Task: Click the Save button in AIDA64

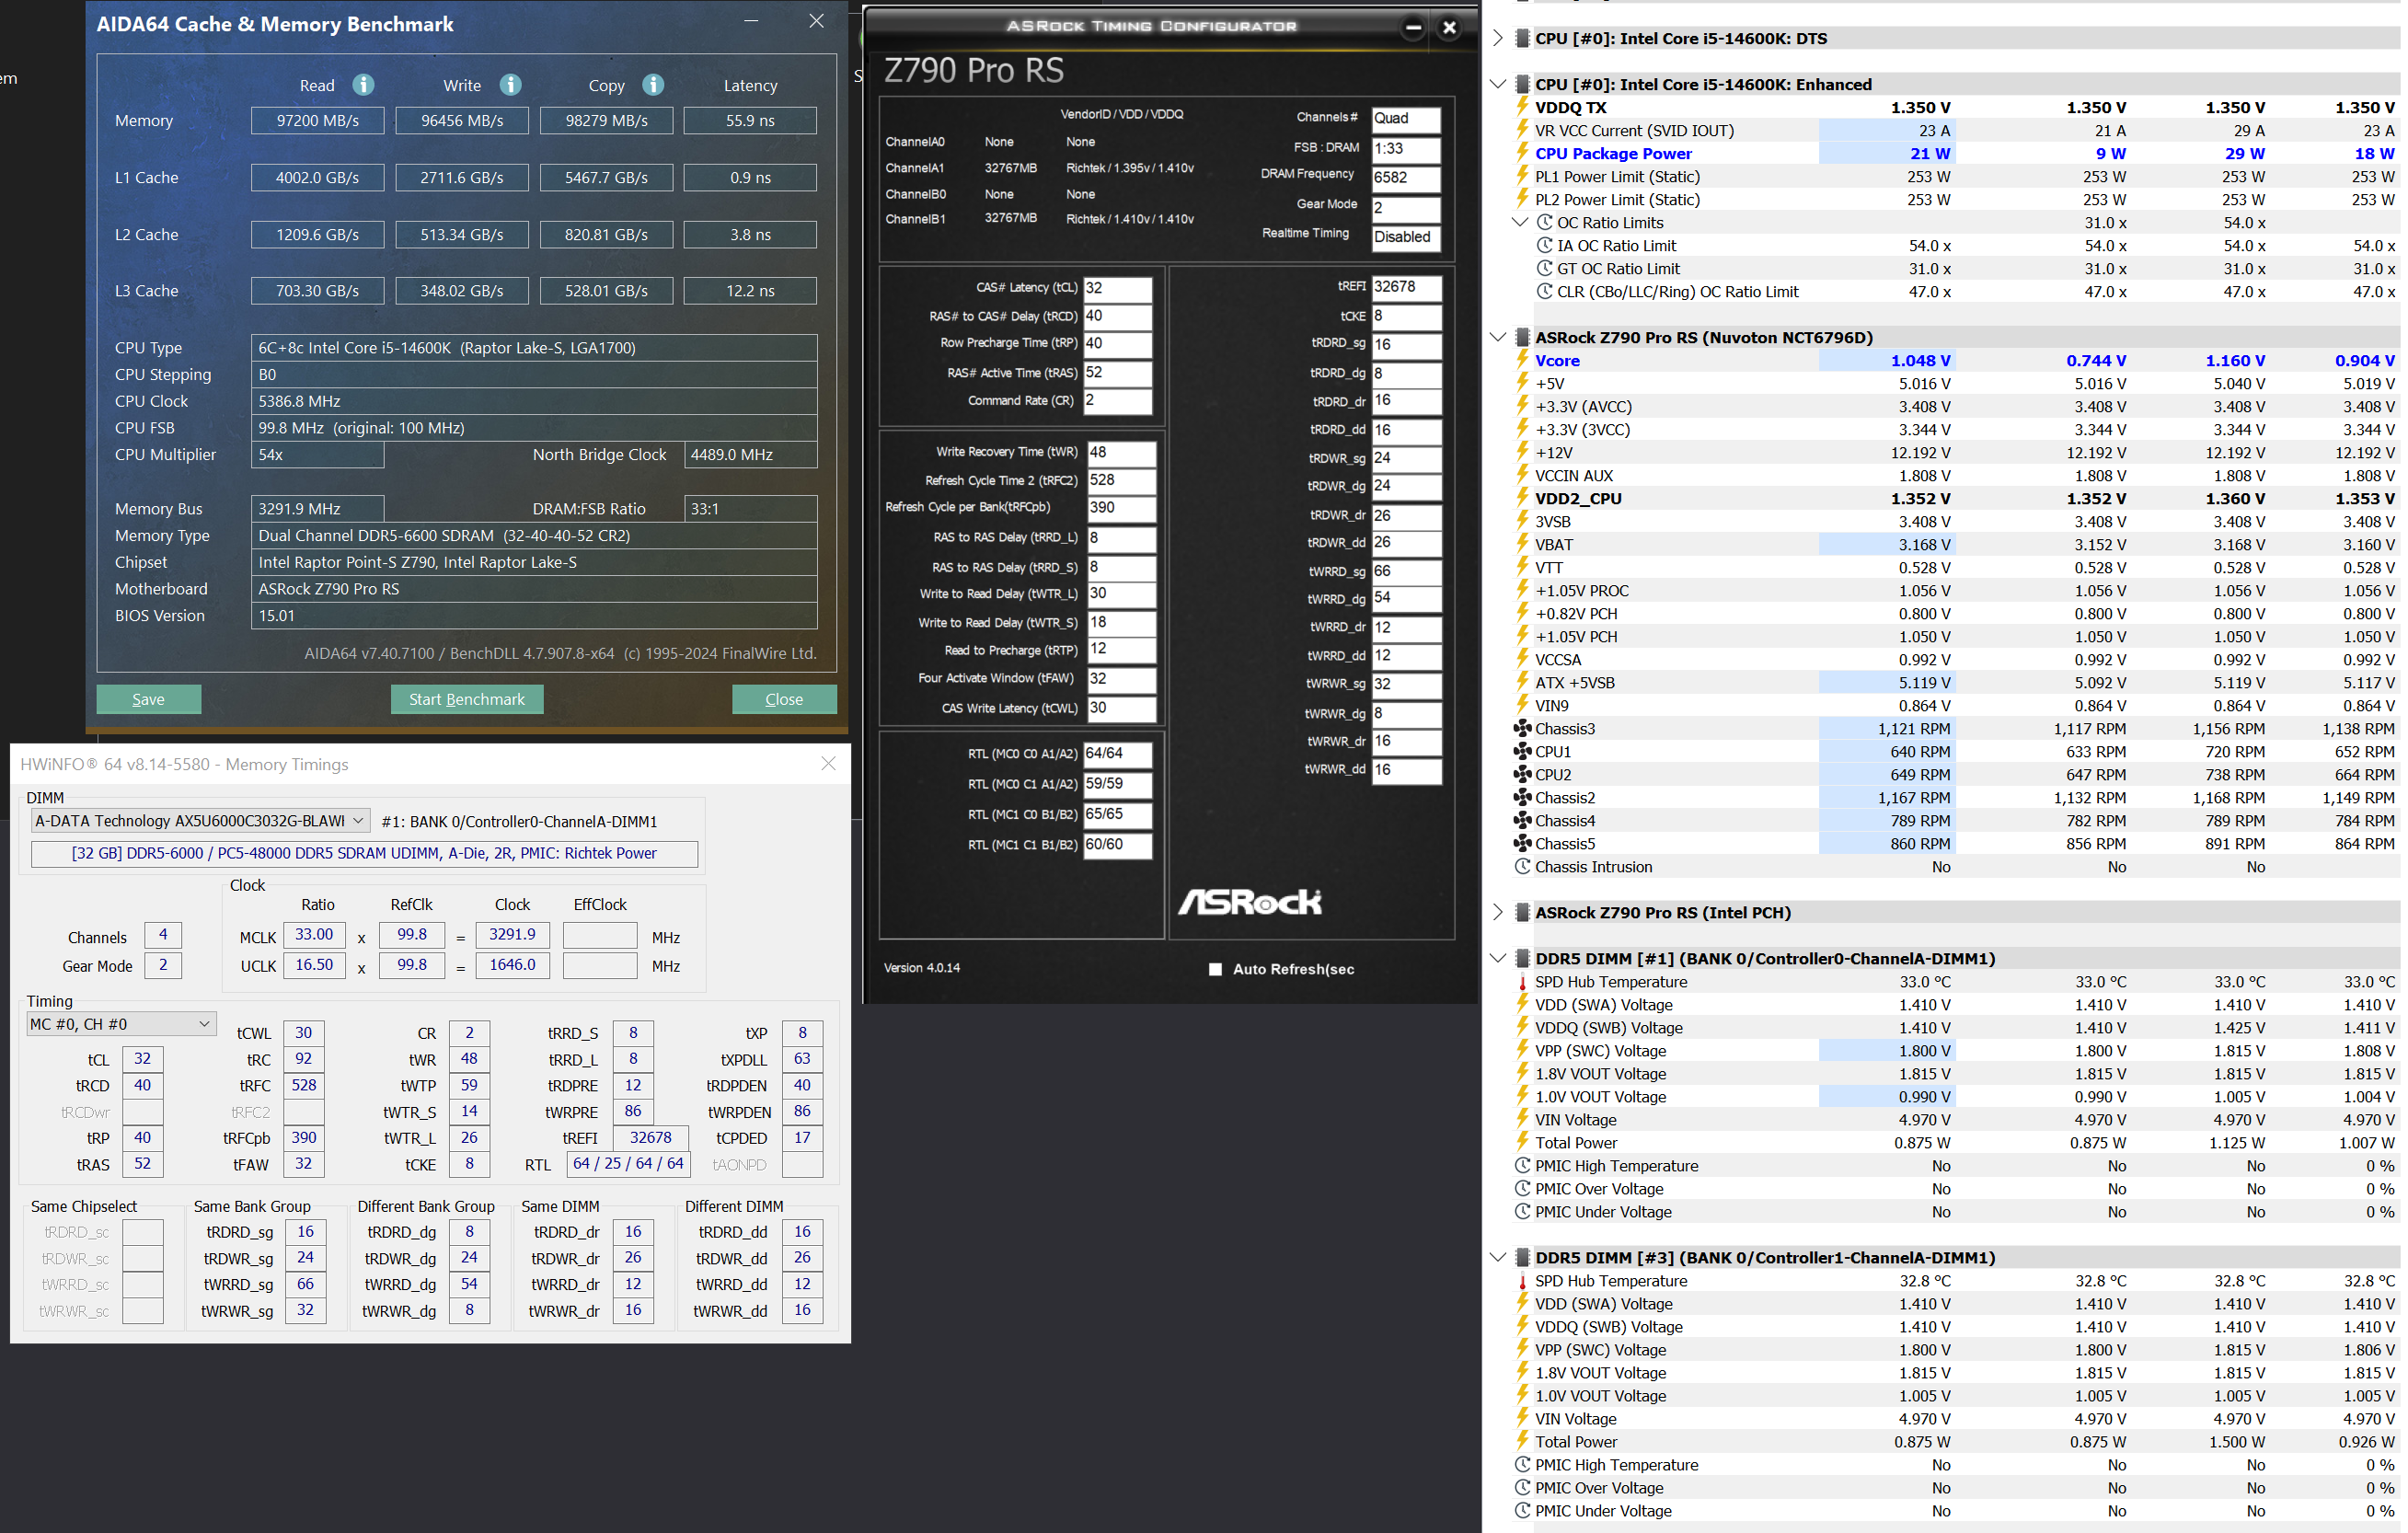Action: pos(148,699)
